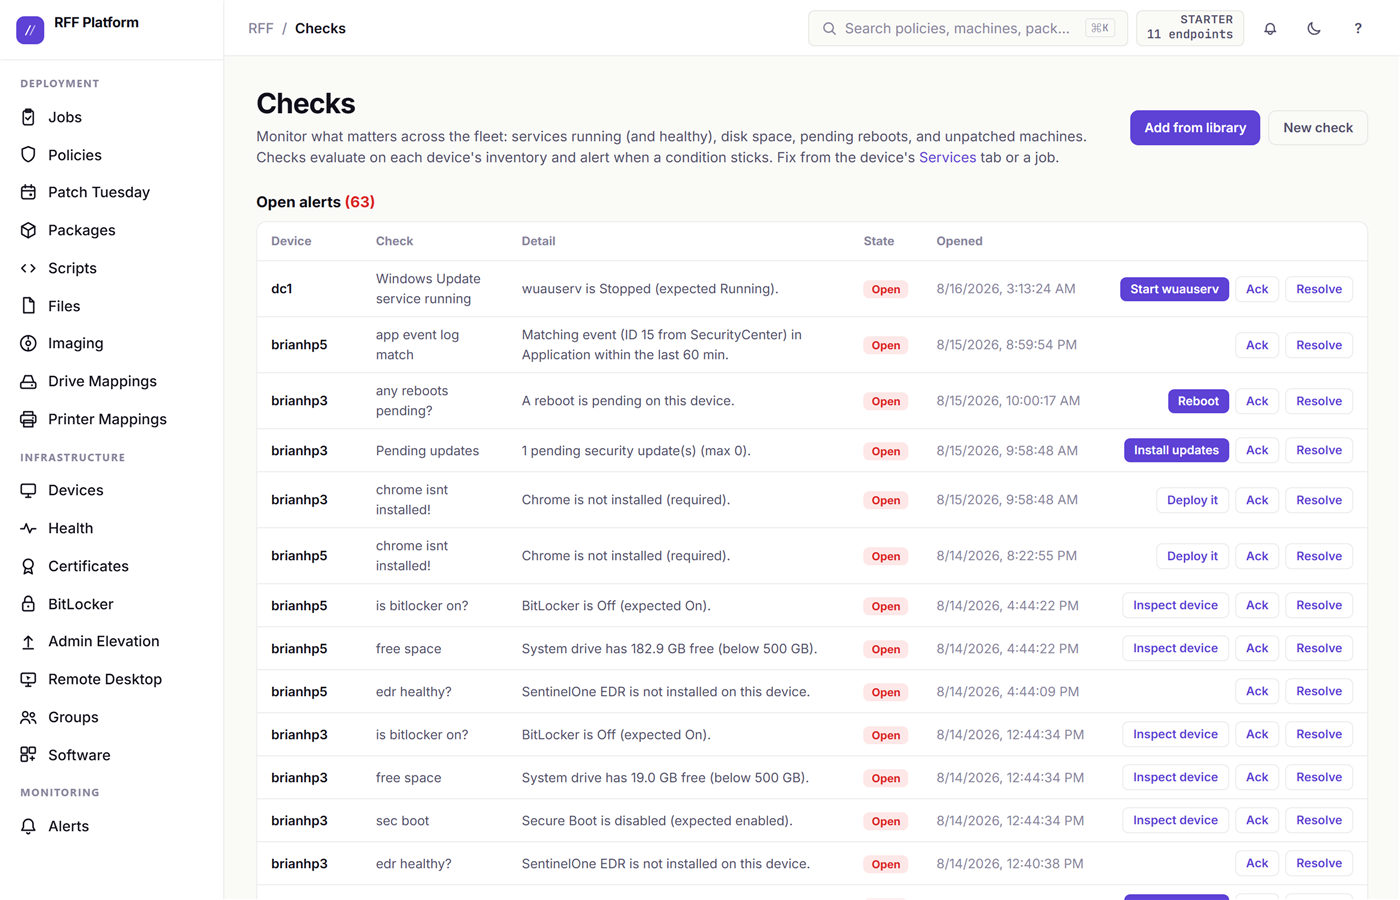Screen dimensions: 1400x900
Task: Click RFF breadcrumb link
Action: 261,28
